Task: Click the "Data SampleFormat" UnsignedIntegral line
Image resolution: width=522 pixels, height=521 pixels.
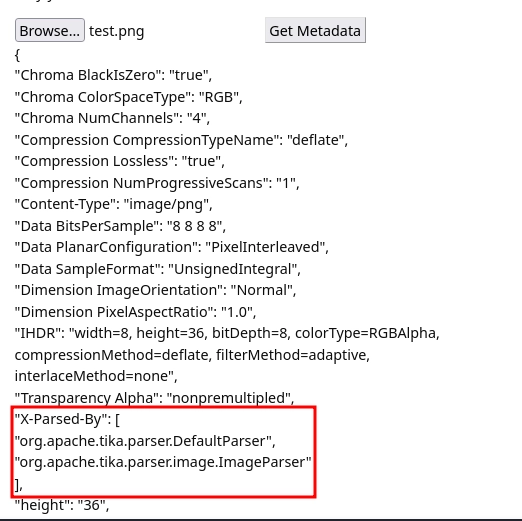Action: pos(158,269)
